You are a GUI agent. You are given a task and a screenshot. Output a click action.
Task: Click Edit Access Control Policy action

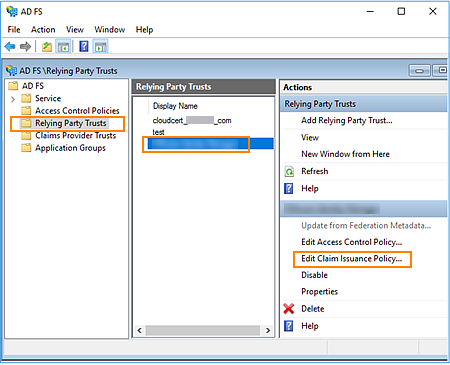[x=352, y=242]
